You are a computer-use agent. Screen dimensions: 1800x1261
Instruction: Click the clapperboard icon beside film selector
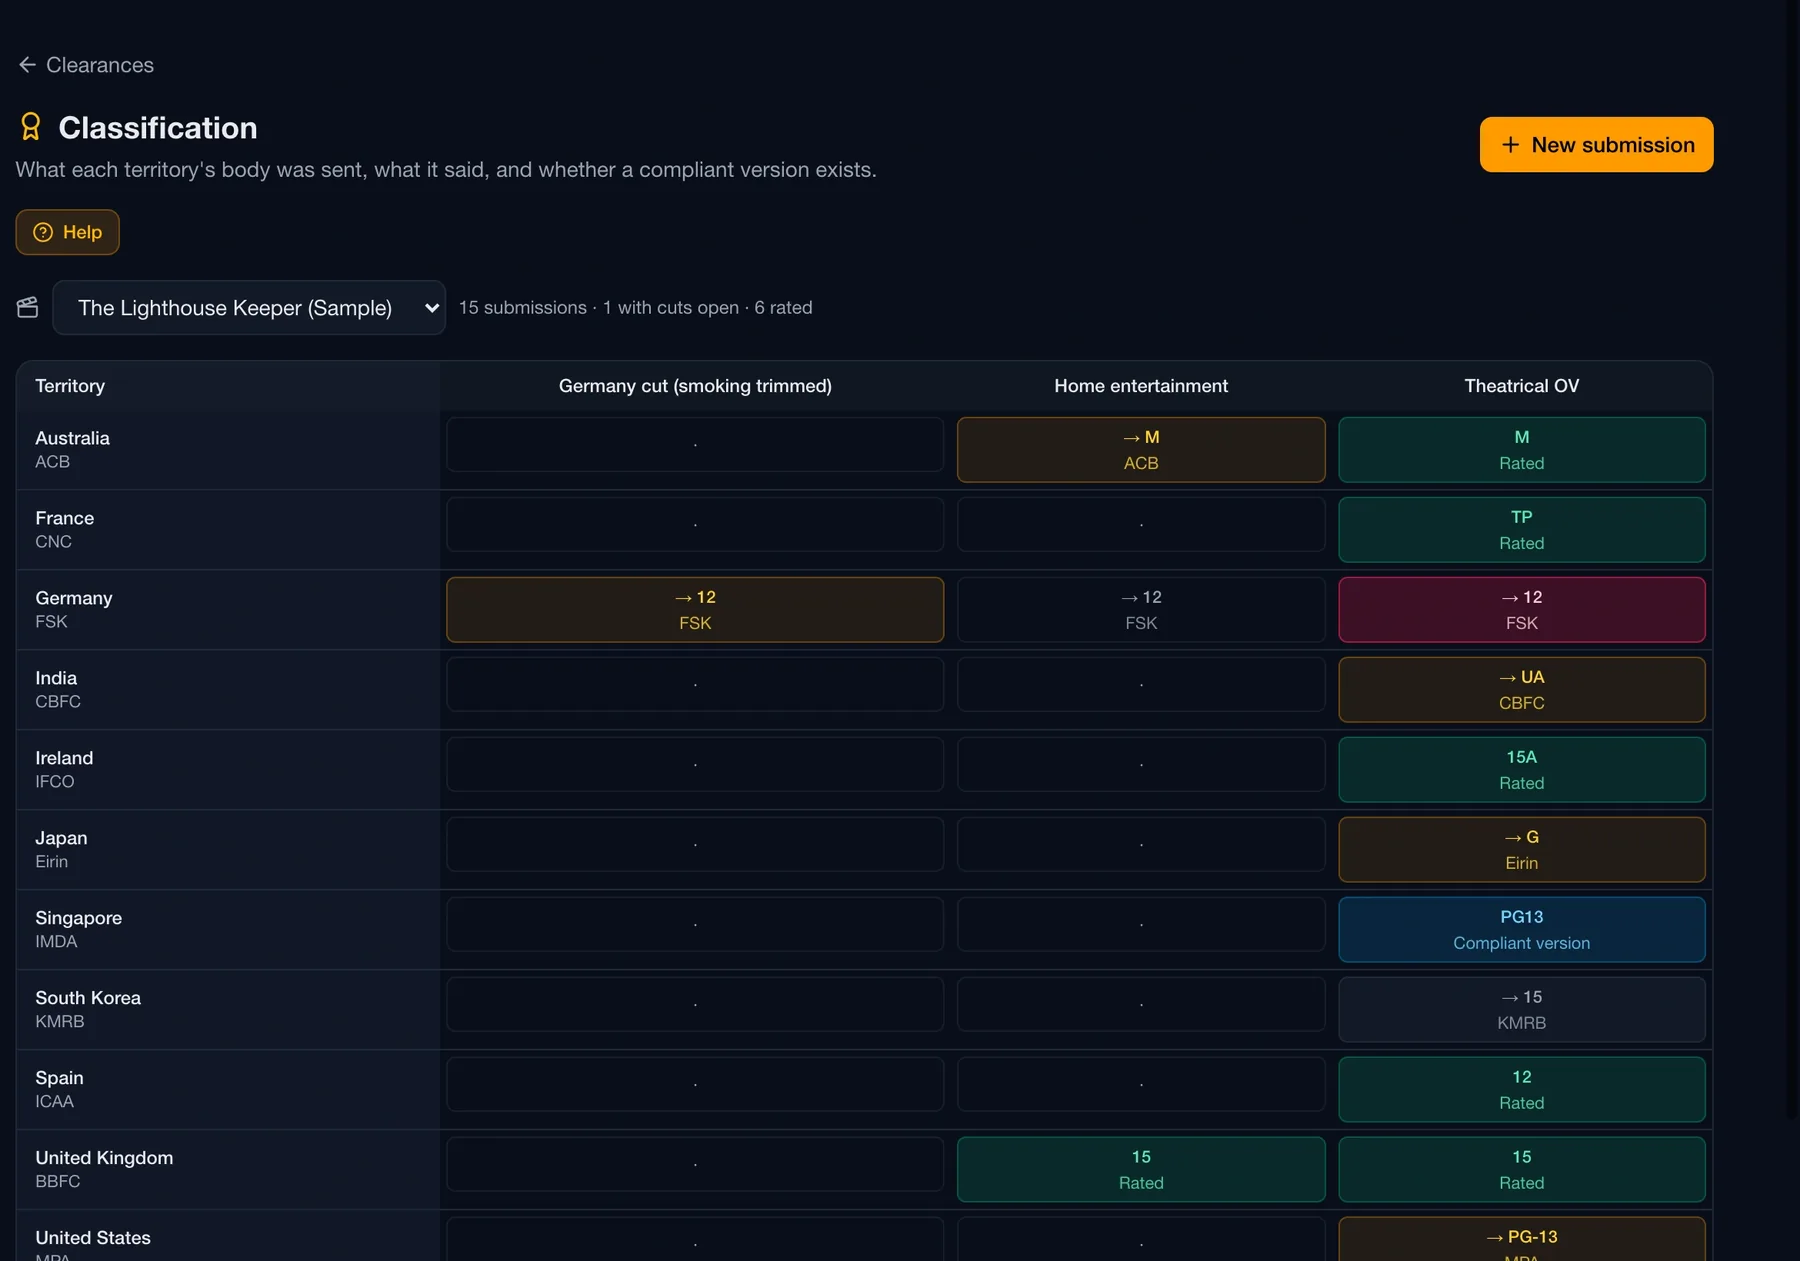click(28, 307)
